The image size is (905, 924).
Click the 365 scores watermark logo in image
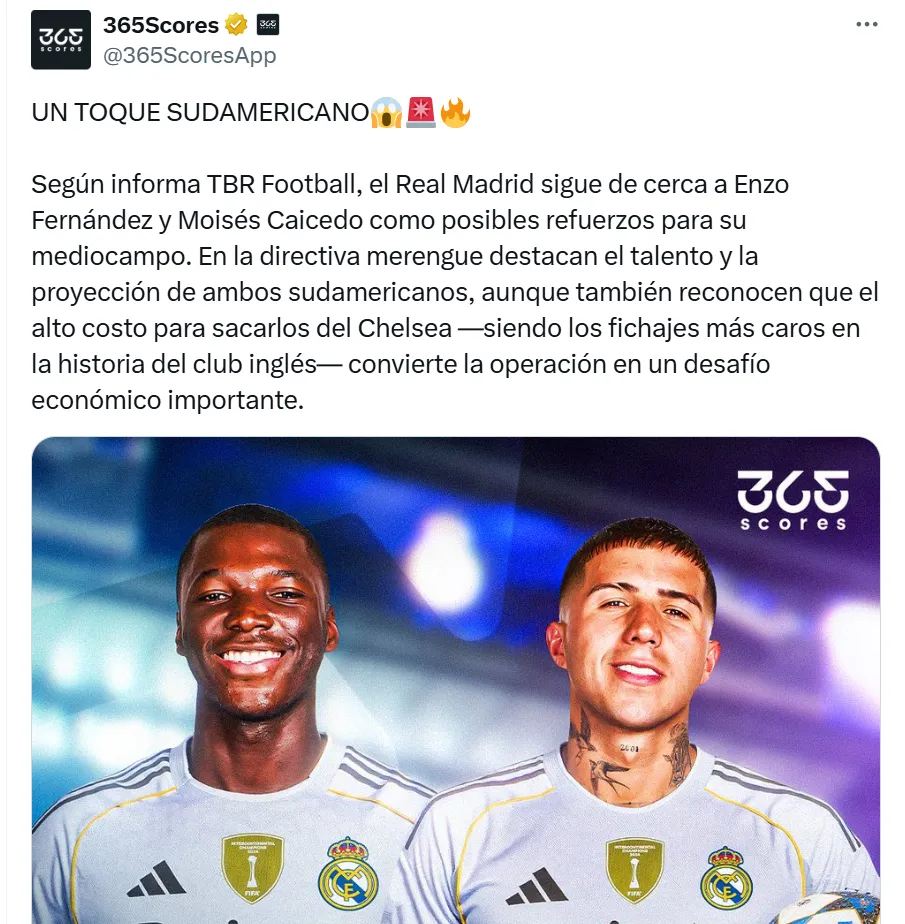coord(793,500)
